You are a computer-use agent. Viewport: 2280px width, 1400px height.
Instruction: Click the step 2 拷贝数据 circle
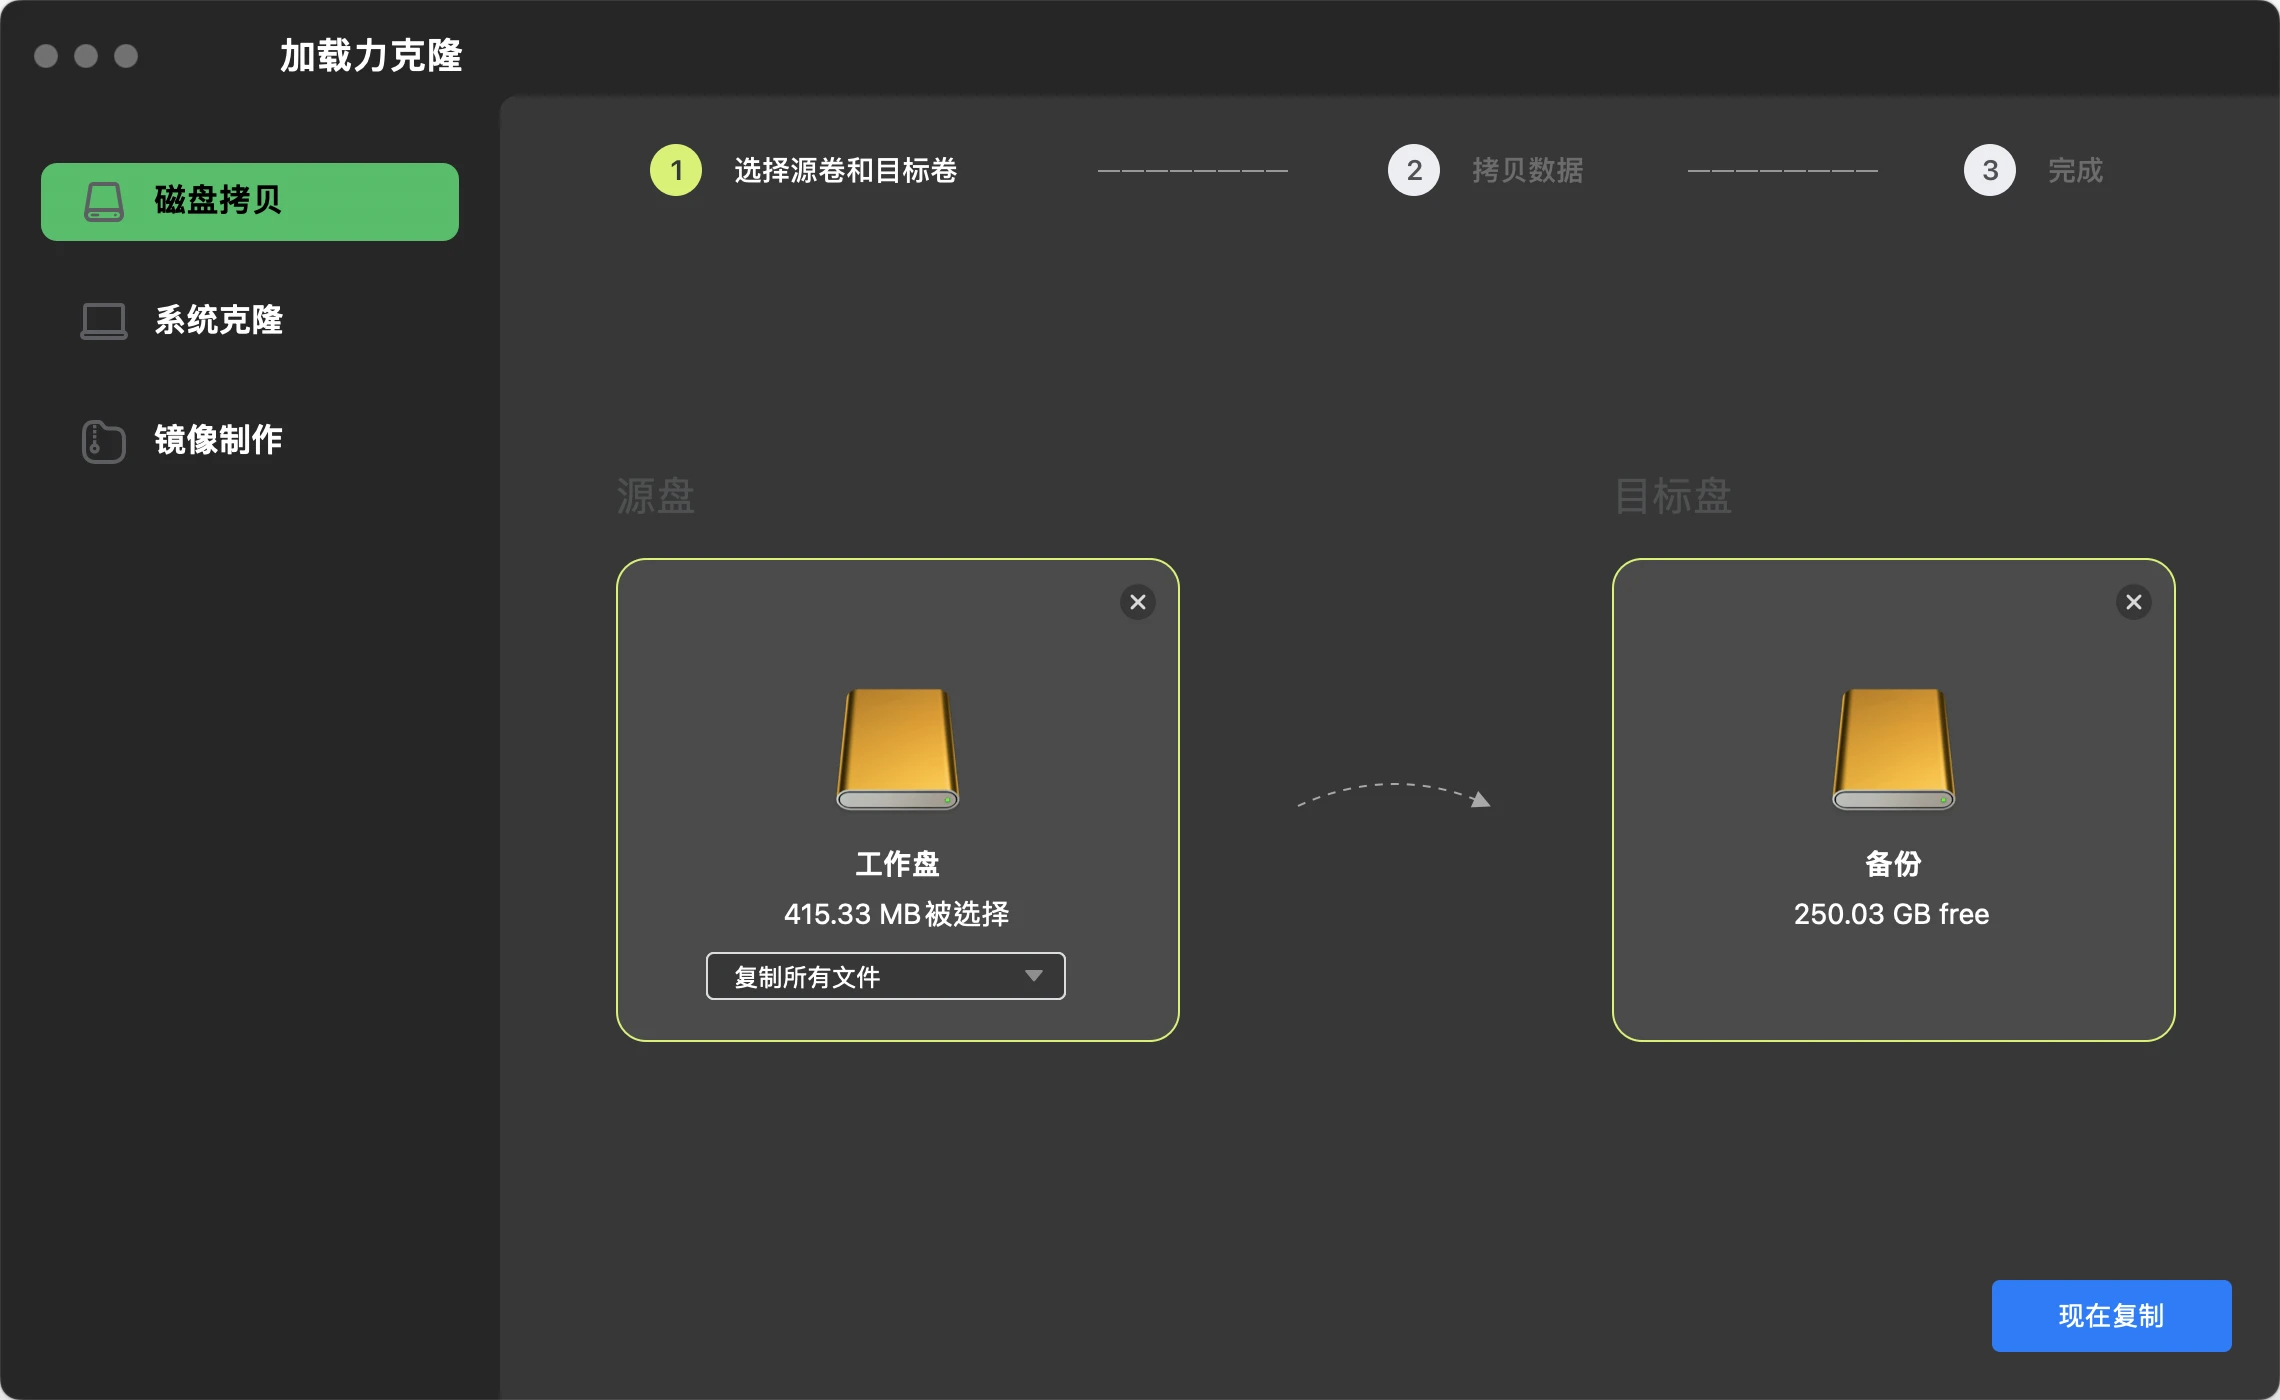point(1413,170)
